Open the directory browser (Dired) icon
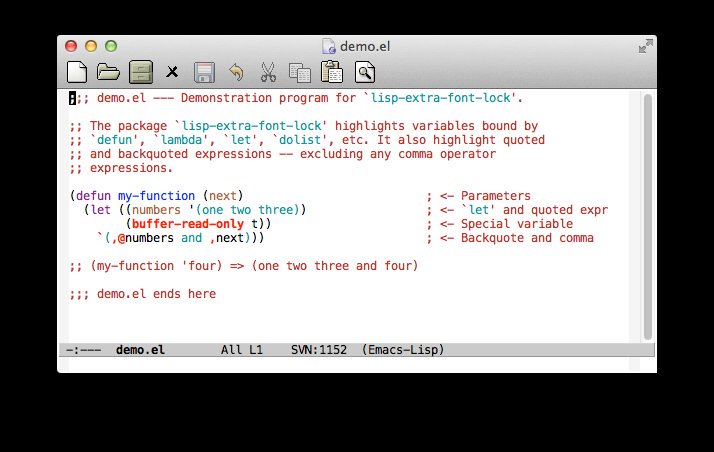 140,71
